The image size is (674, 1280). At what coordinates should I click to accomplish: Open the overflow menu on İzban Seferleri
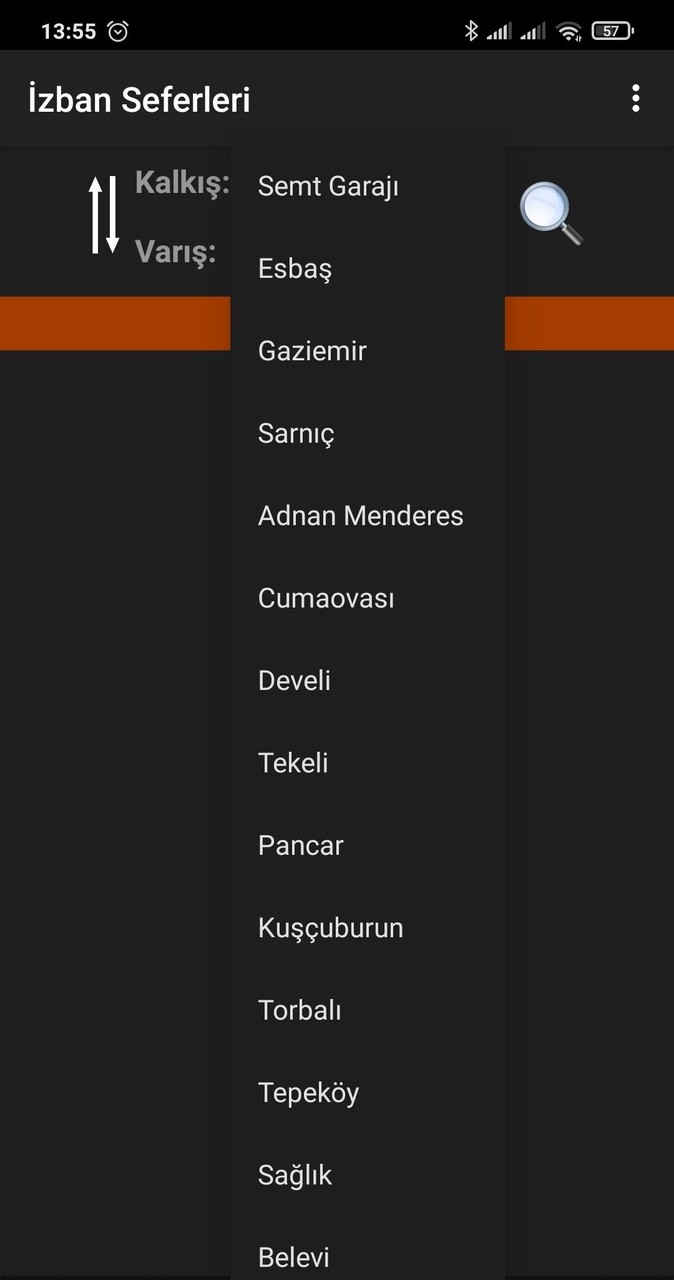click(x=635, y=97)
